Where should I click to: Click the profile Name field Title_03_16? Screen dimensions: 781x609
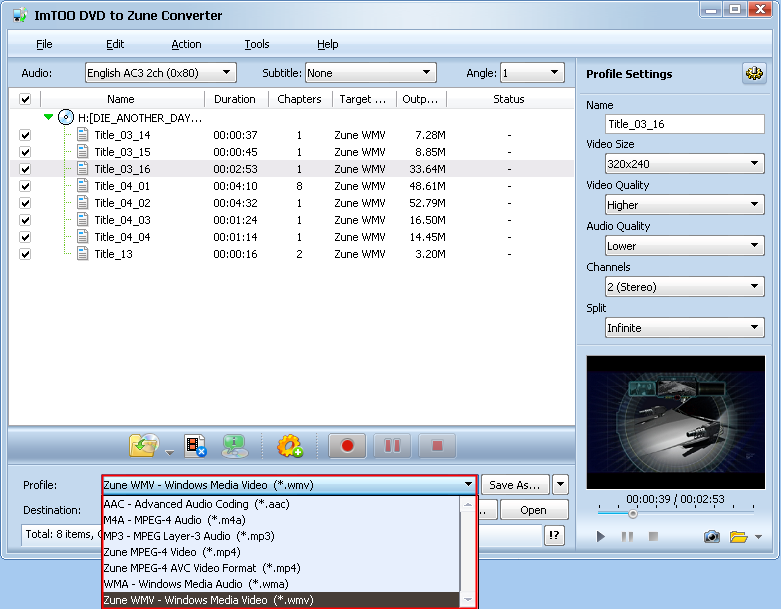[685, 124]
